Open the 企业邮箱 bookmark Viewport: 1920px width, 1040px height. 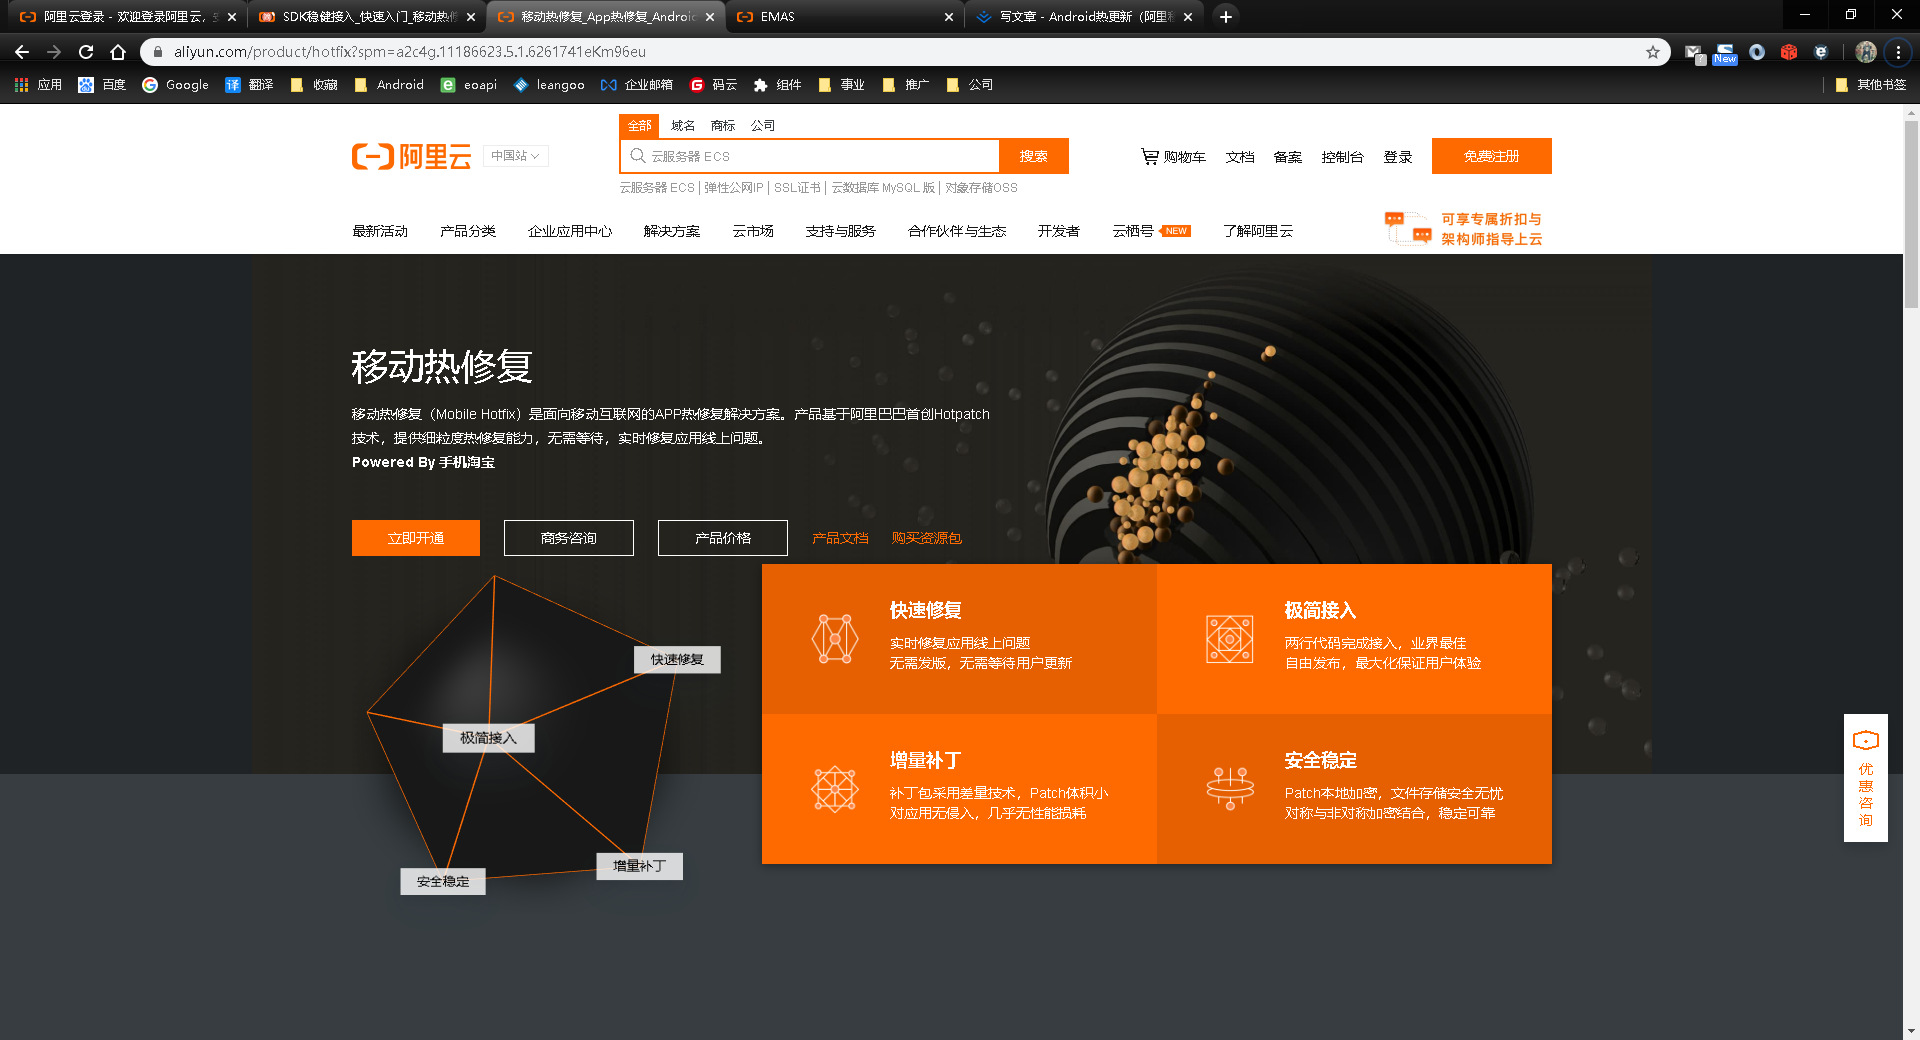(637, 85)
